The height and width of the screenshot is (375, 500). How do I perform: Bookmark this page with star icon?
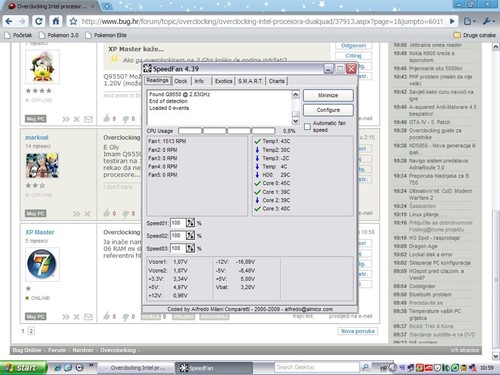click(73, 22)
